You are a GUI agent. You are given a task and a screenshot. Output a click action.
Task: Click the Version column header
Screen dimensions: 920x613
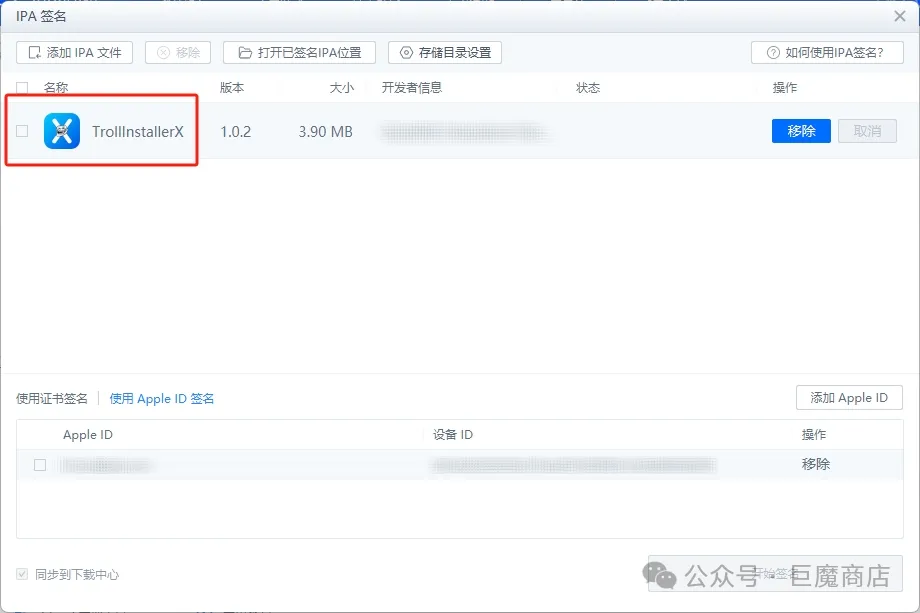[x=232, y=88]
